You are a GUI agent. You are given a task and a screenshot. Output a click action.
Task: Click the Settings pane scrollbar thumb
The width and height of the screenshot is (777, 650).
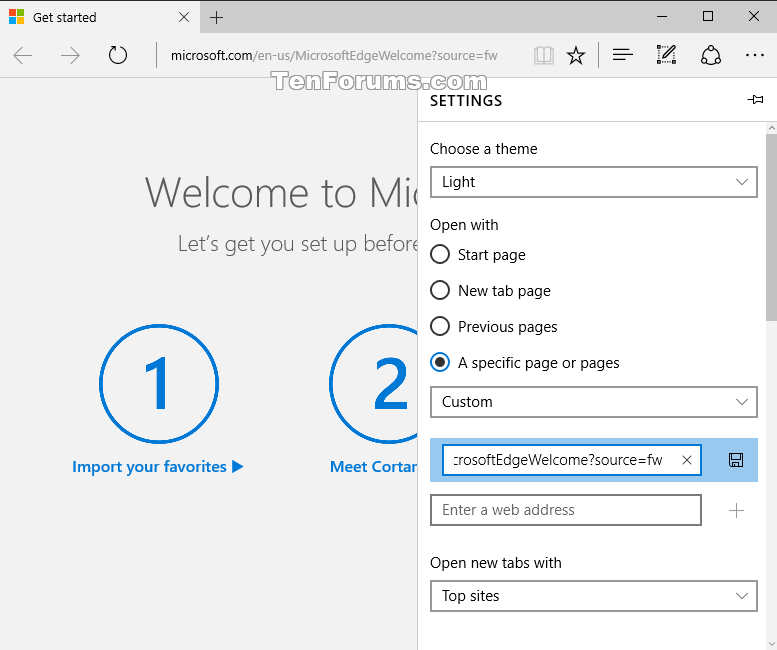click(x=771, y=227)
